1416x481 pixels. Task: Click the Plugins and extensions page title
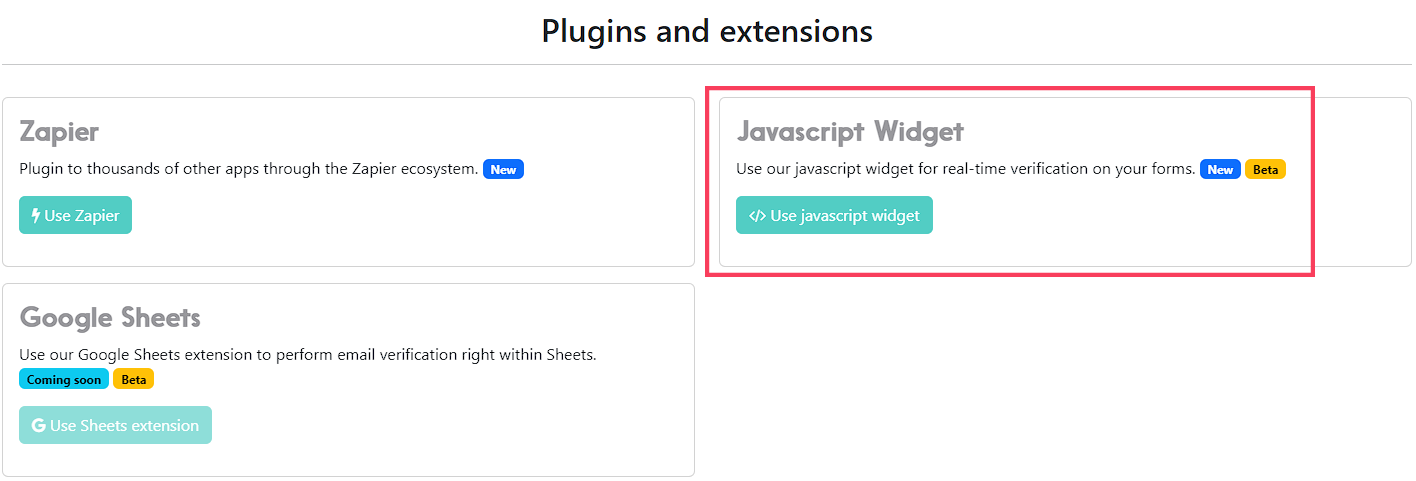707,31
